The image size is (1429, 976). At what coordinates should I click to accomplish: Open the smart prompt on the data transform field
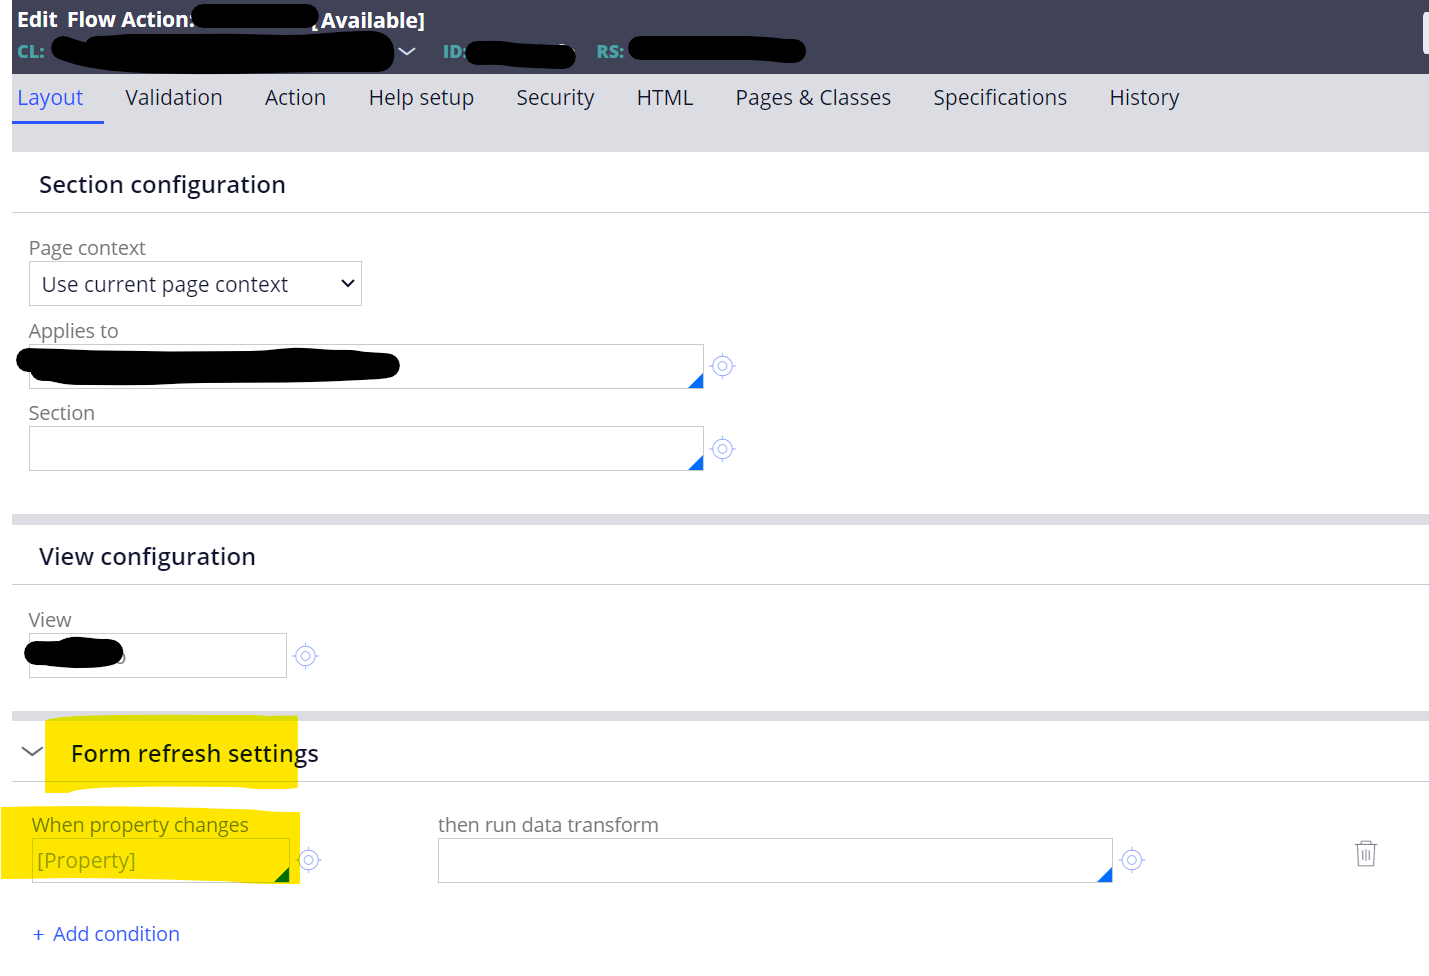(x=1103, y=874)
